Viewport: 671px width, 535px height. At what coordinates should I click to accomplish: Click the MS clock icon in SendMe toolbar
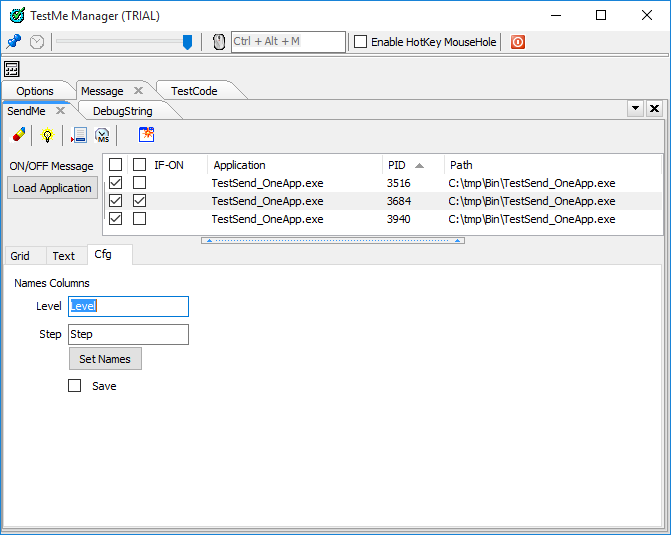click(102, 135)
